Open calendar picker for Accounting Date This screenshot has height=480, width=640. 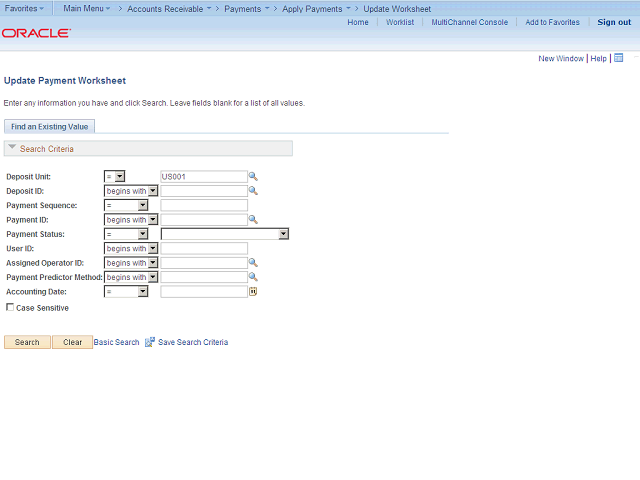click(x=253, y=291)
